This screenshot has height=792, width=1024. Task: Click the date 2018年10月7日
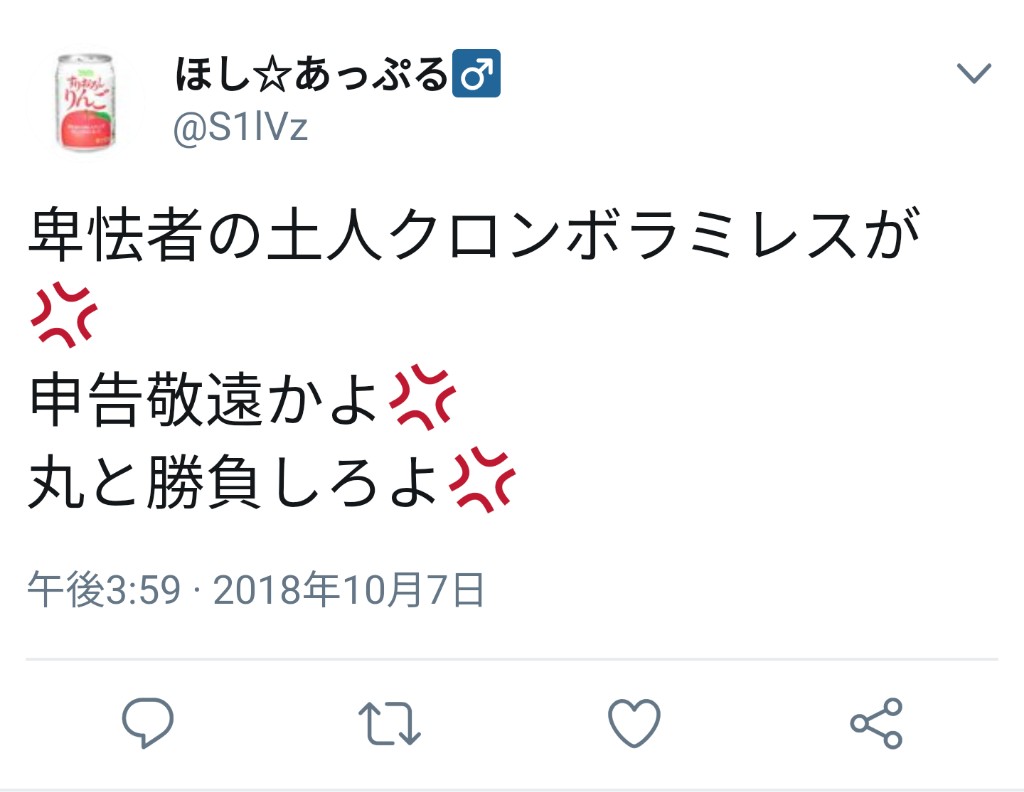click(349, 590)
